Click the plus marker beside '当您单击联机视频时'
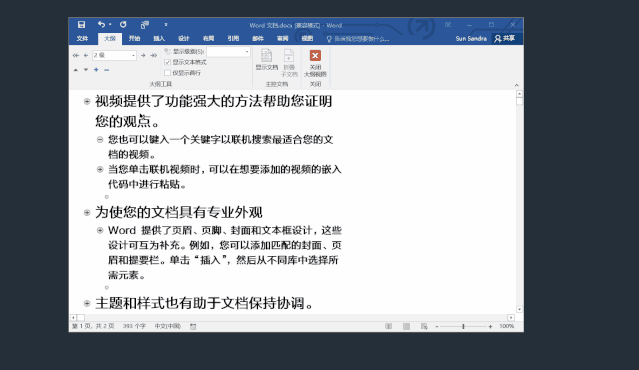 coord(100,169)
